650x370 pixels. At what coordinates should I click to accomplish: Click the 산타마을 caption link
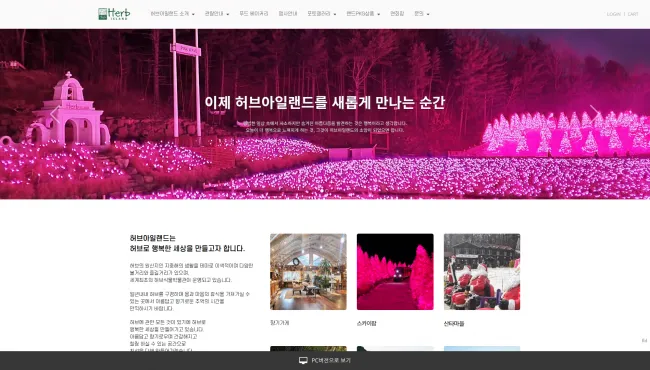click(454, 323)
